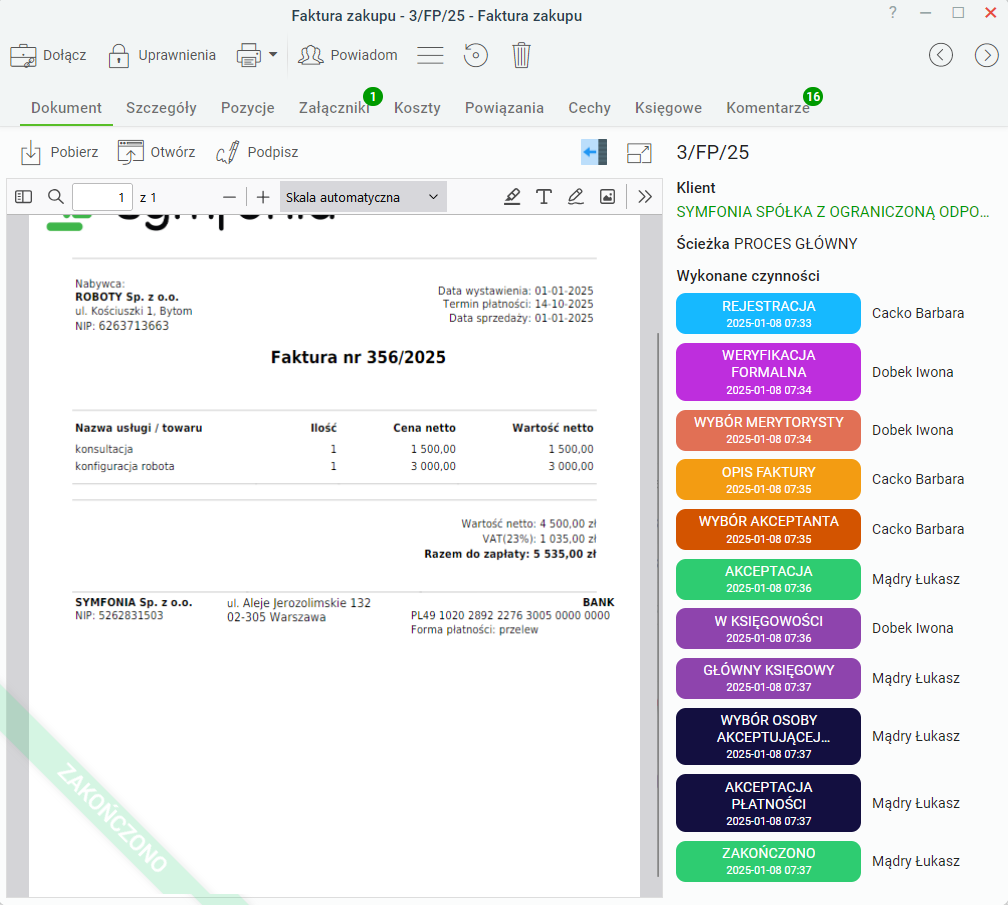Viewport: 1008px width, 905px height.
Task: Click the page number field
Action: [x=102, y=197]
